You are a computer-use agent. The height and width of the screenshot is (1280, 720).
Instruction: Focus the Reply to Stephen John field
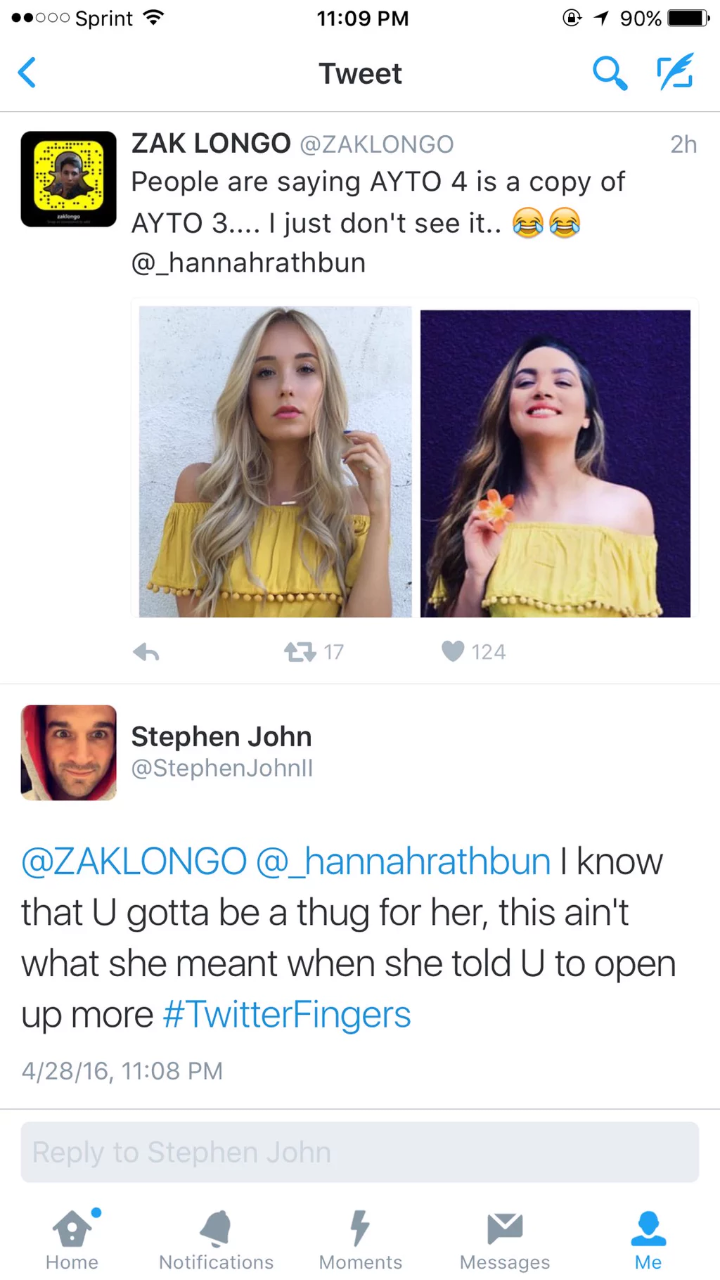360,1152
